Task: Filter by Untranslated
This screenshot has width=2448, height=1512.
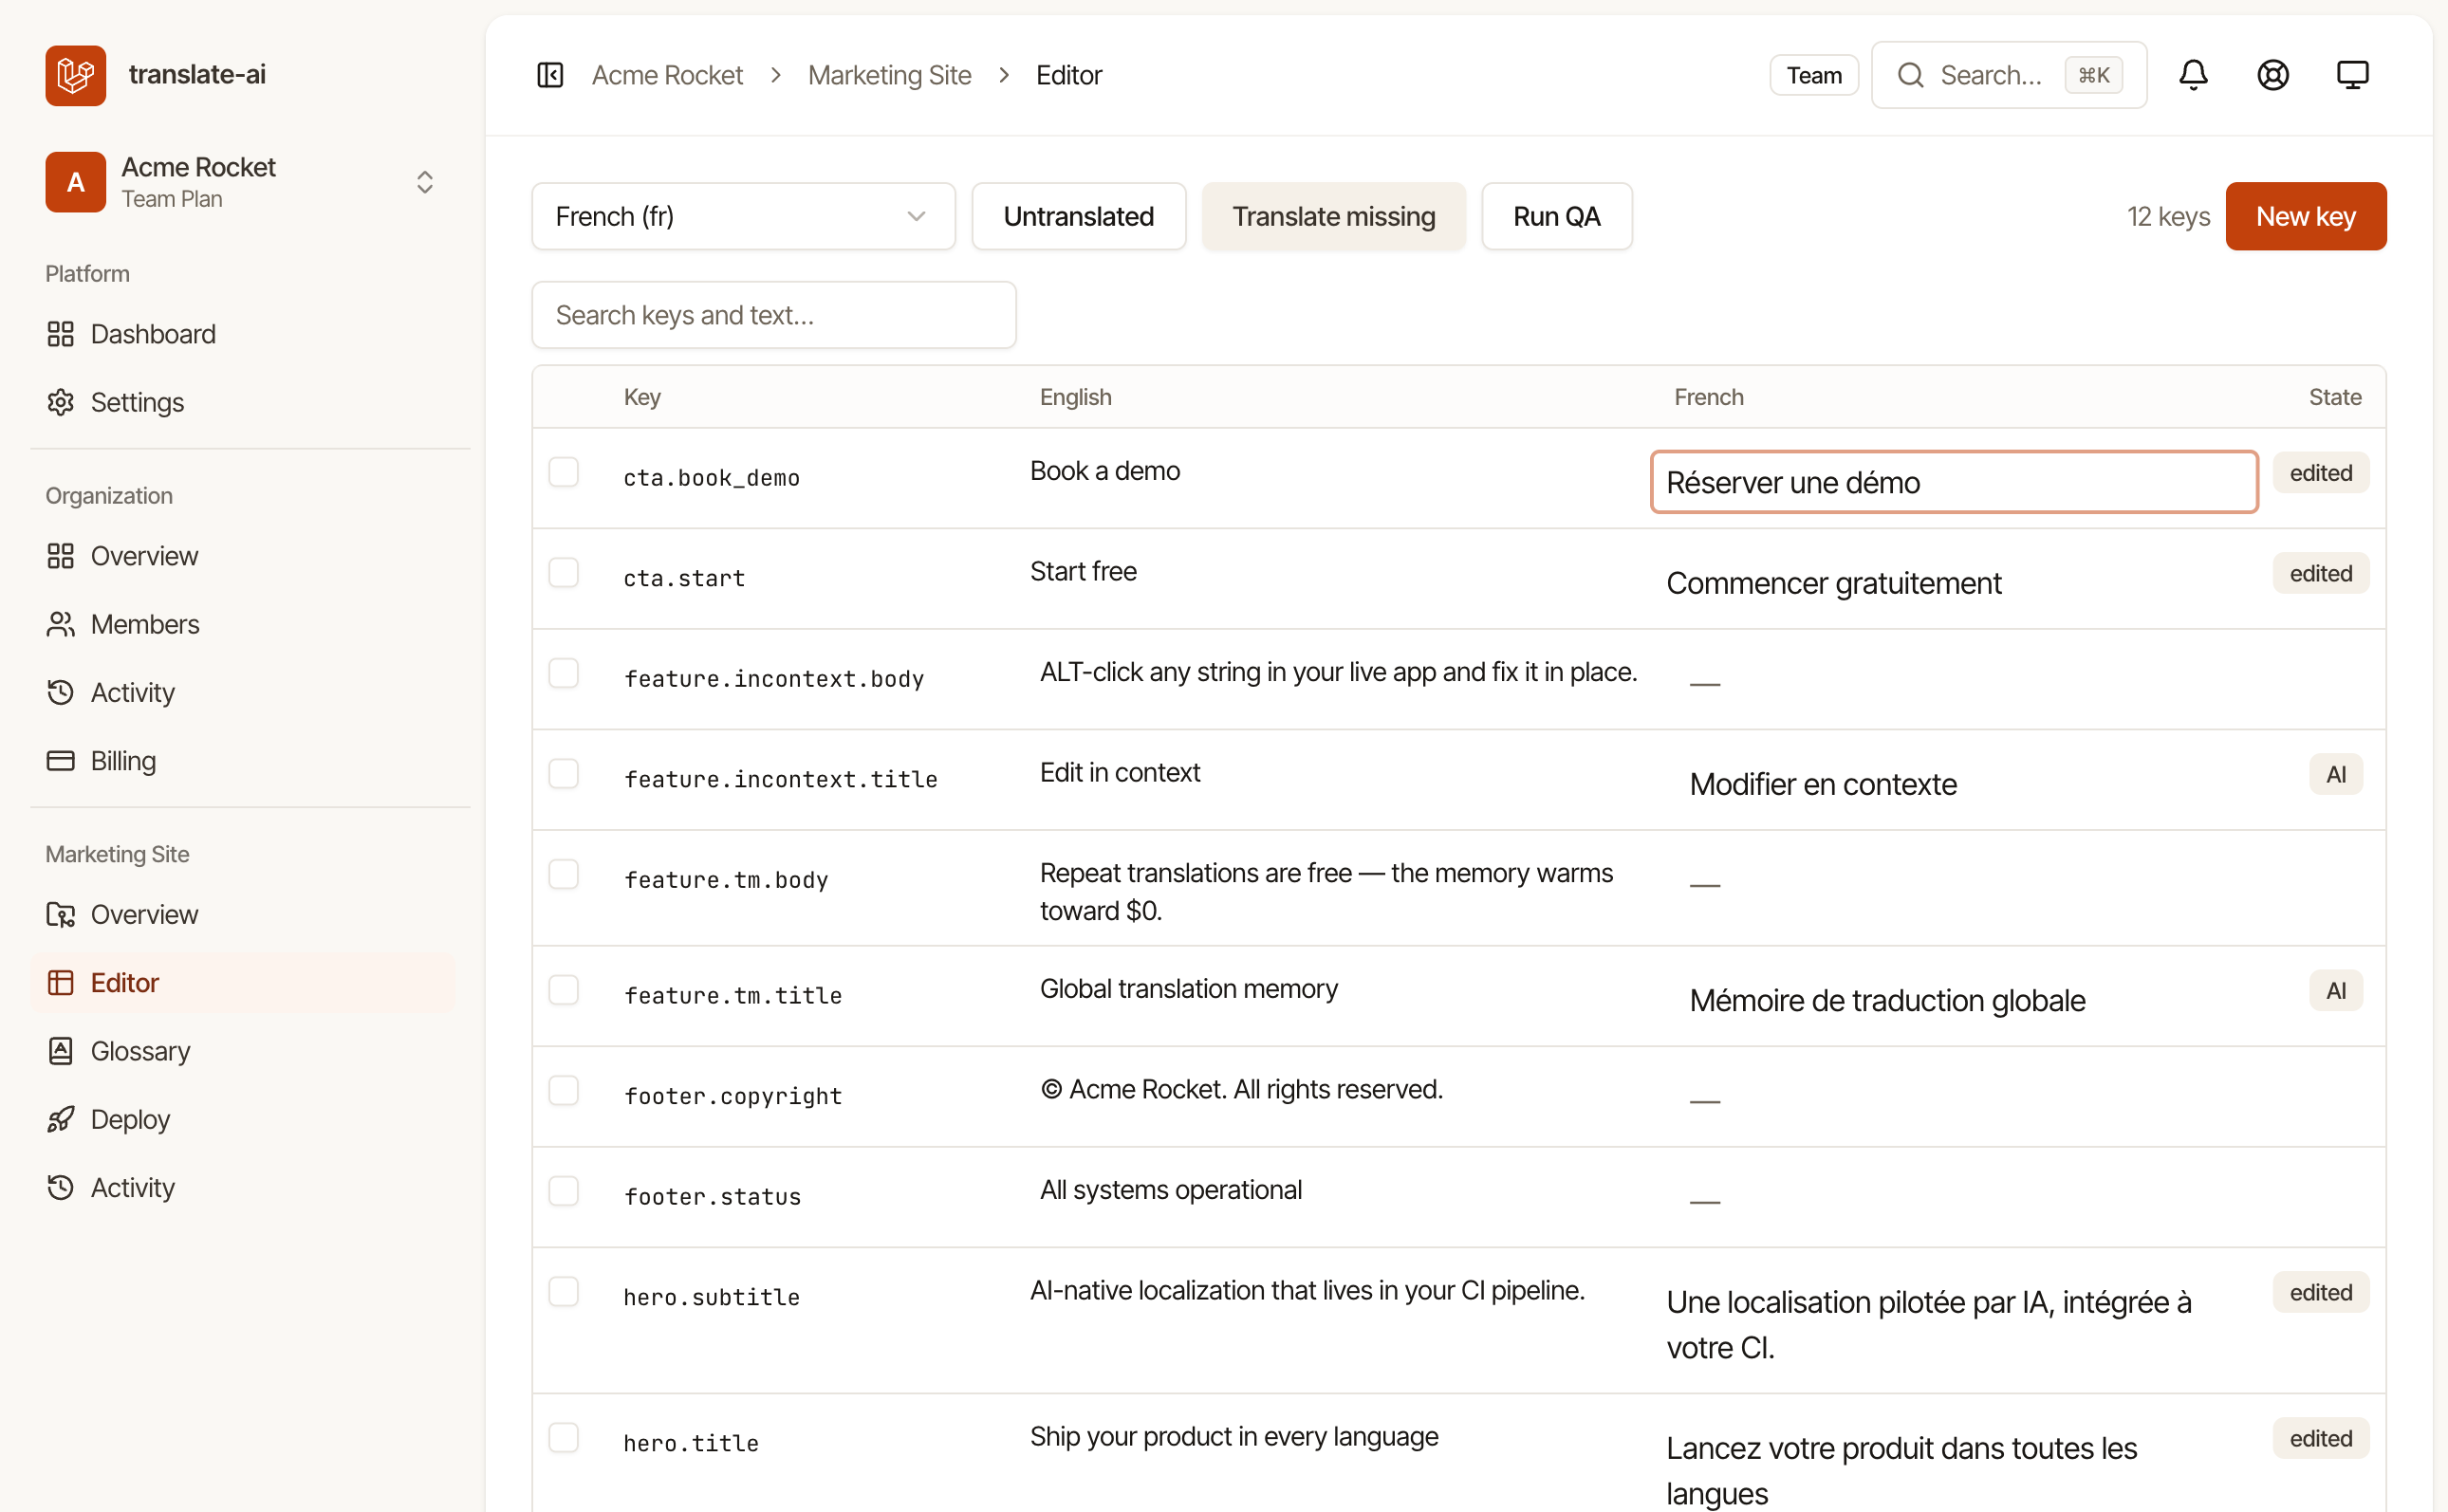Action: click(1078, 216)
